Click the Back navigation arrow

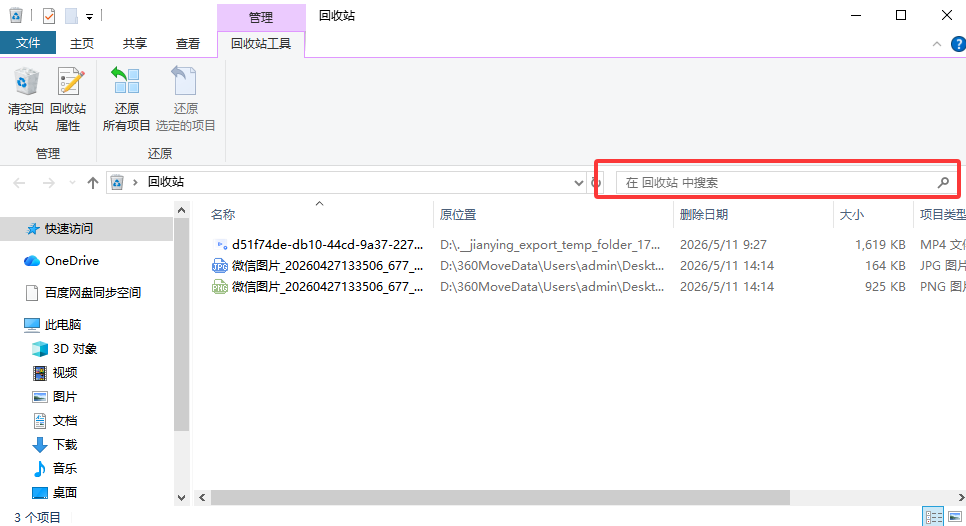tap(19, 183)
